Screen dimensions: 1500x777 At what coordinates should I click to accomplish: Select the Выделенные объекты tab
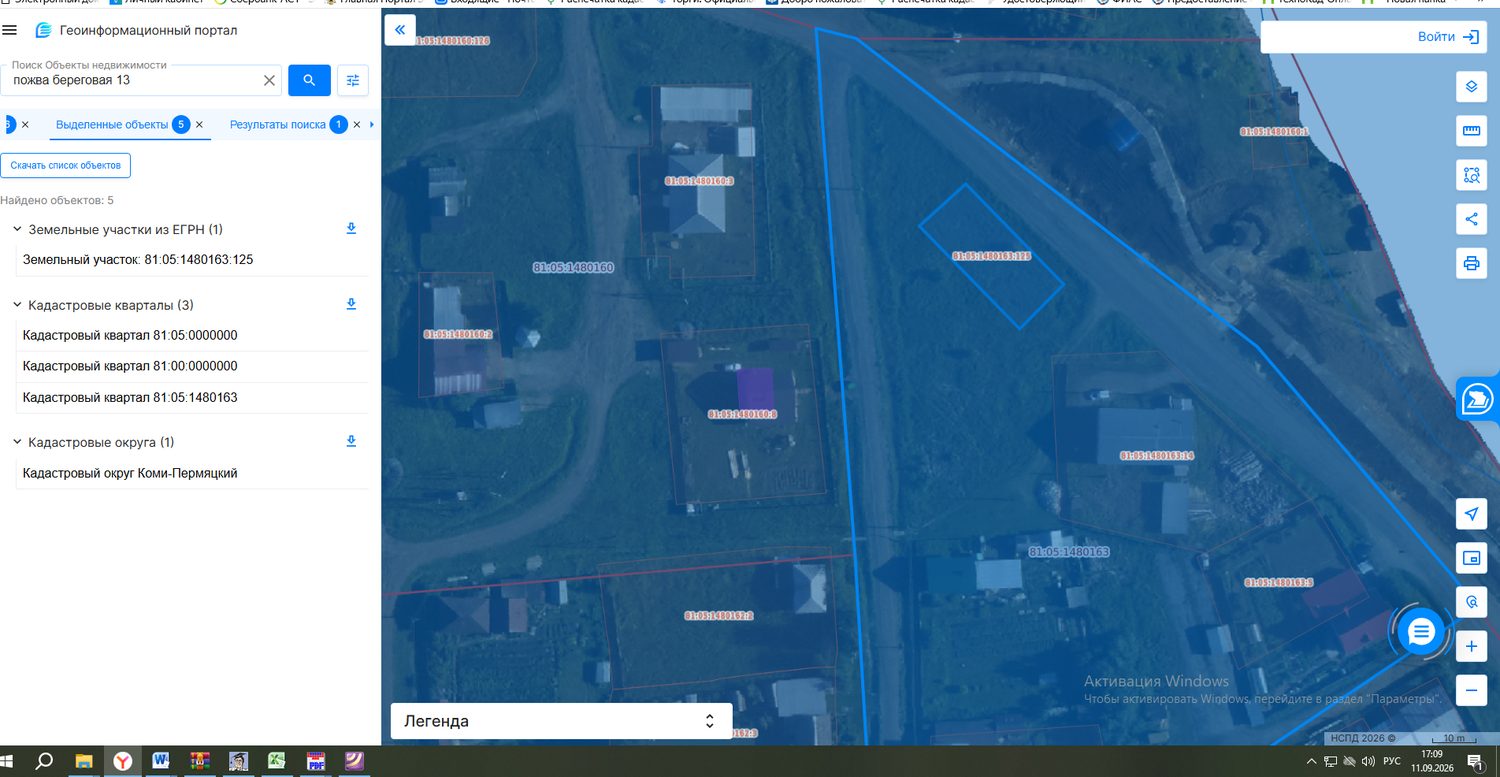[112, 125]
